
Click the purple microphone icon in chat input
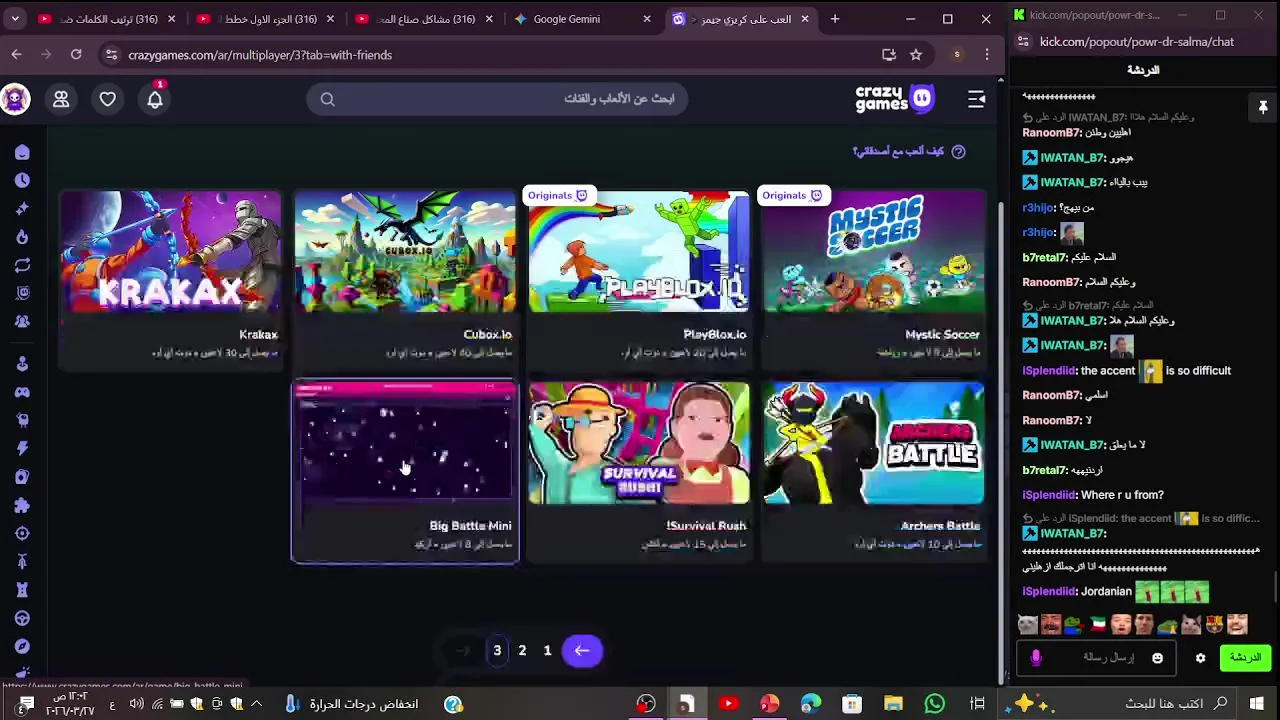[x=1036, y=657]
